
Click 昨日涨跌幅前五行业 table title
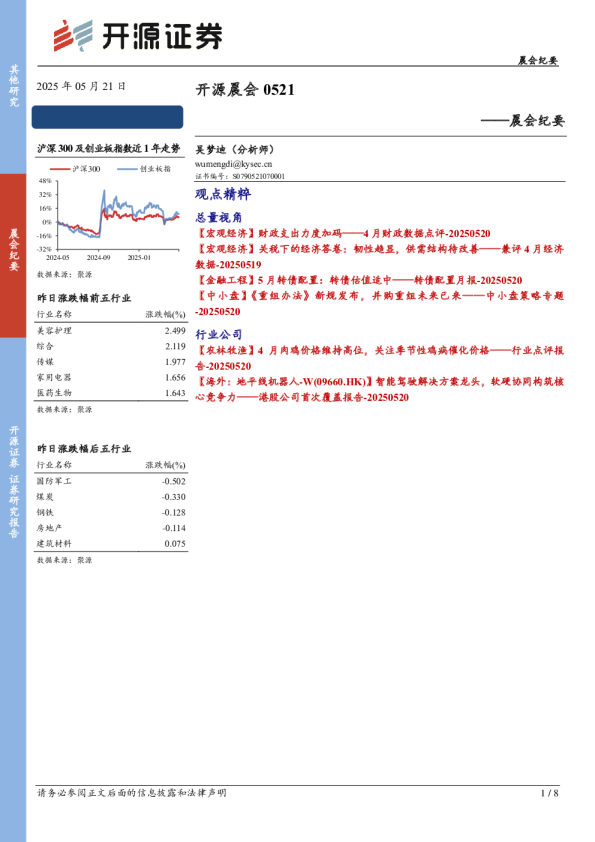[x=84, y=298]
